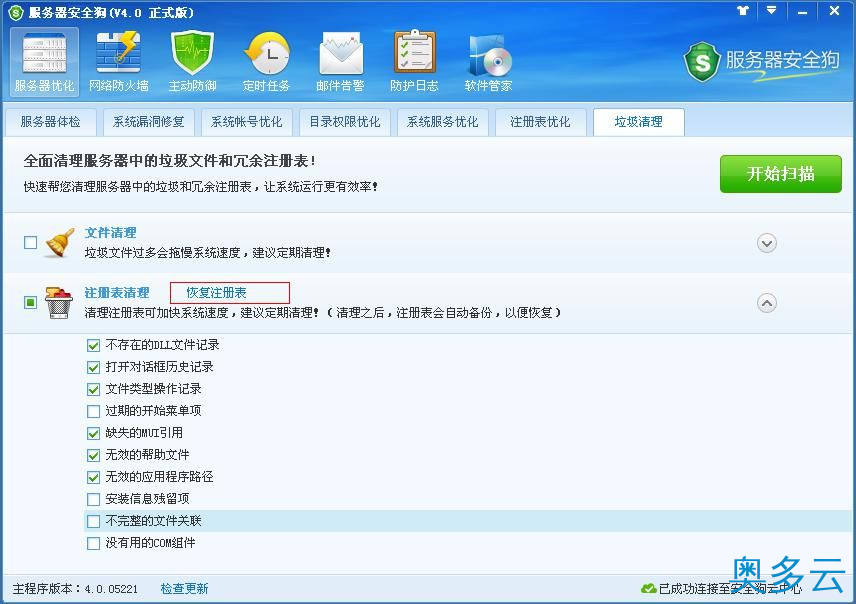Switch to 目录权限优化 tab
The height and width of the screenshot is (604, 856).
pyautogui.click(x=344, y=122)
